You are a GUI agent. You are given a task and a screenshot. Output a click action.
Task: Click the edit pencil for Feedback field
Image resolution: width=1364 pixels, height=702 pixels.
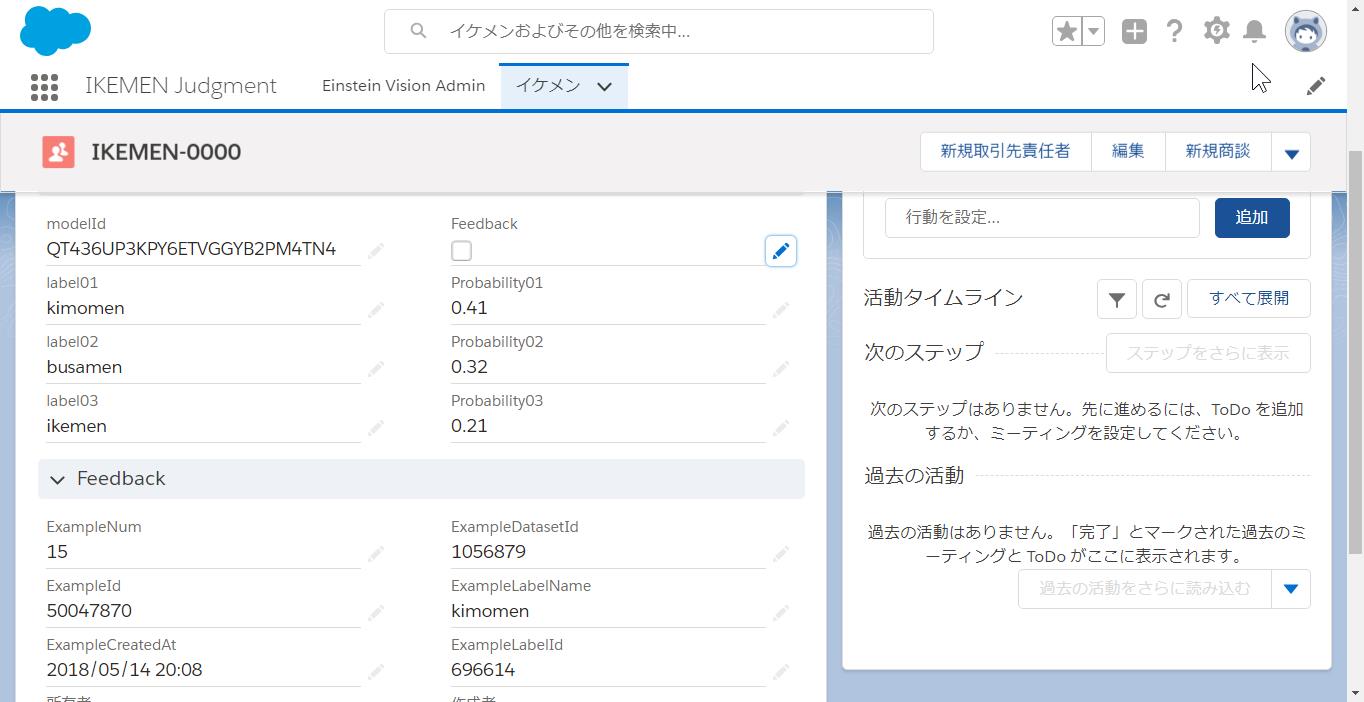(781, 250)
